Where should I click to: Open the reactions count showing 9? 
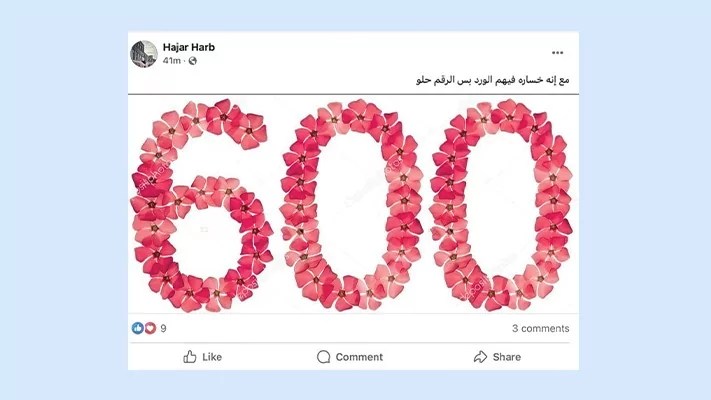(163, 328)
